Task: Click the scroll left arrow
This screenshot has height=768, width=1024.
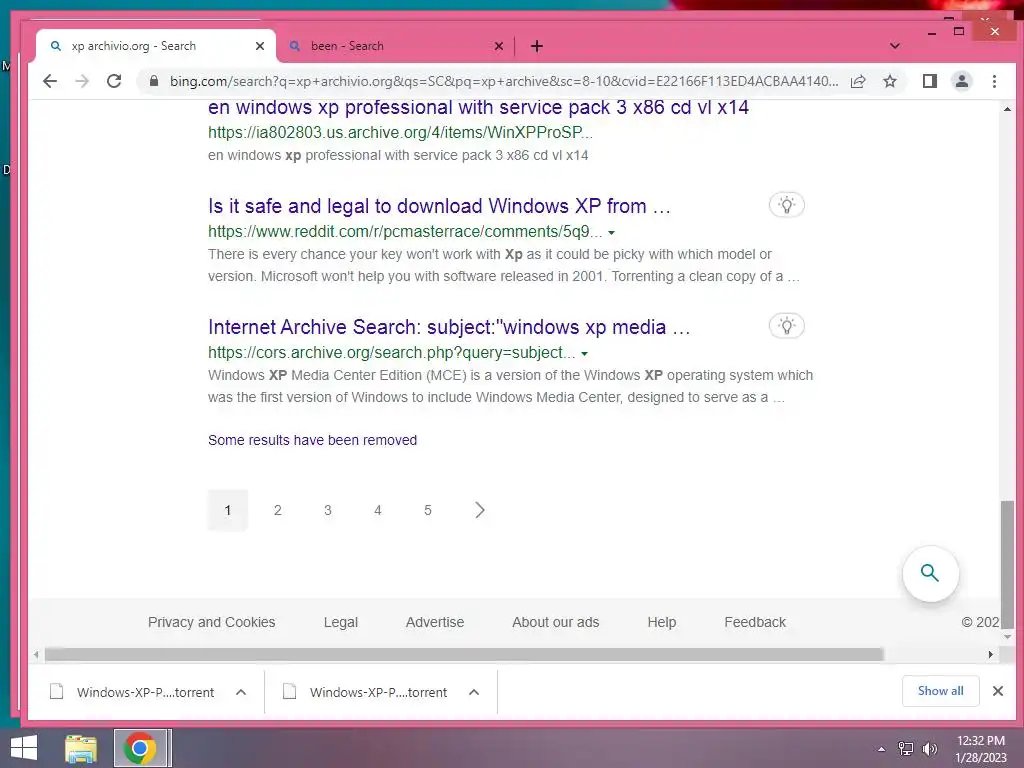Action: click(36, 654)
